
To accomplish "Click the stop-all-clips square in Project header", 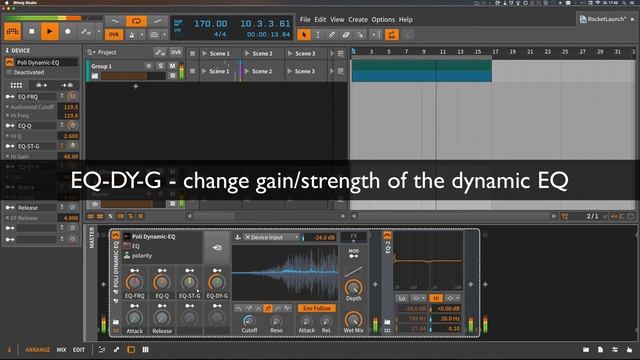I will point(192,53).
